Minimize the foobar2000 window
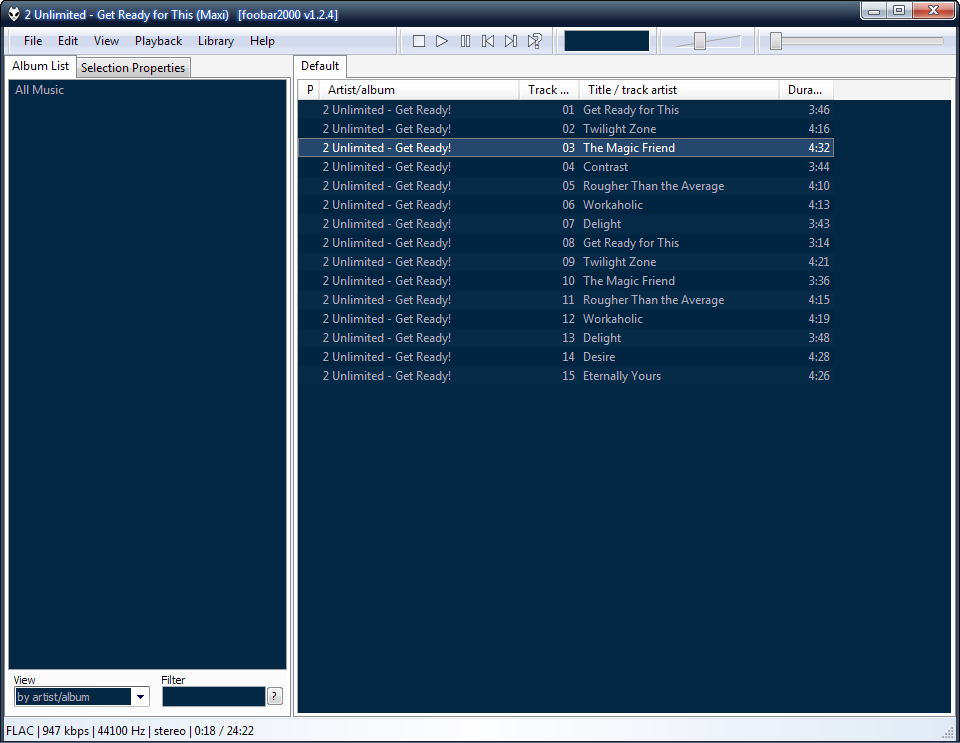960x743 pixels. tap(874, 10)
